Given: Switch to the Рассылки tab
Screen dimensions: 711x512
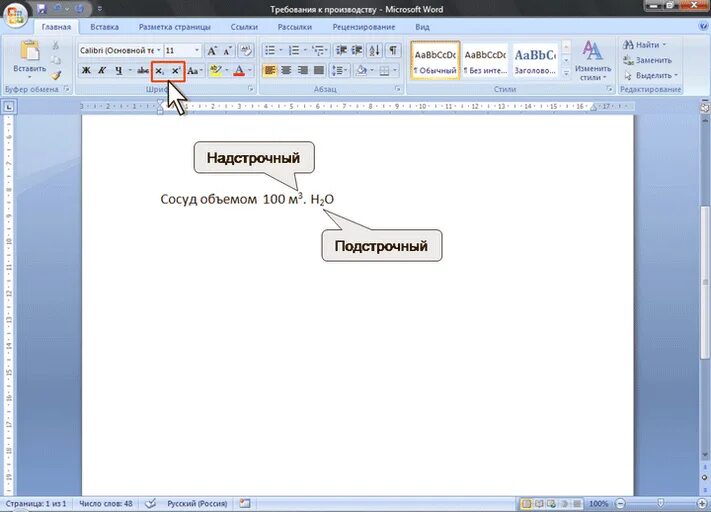Looking at the screenshot, I should [295, 27].
